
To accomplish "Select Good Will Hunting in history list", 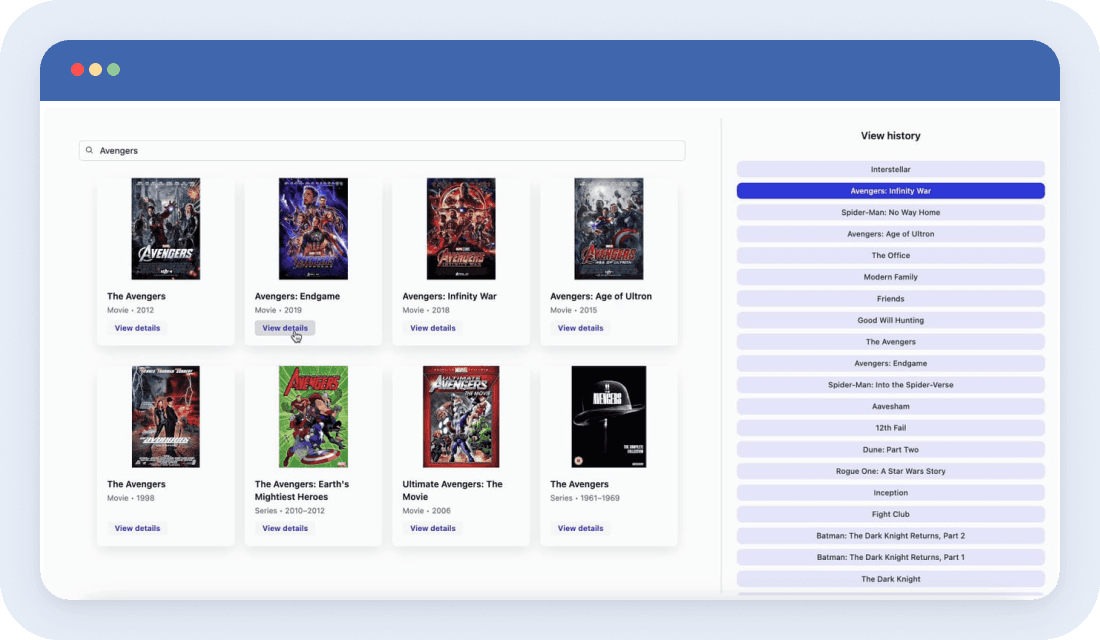I will [x=890, y=321].
